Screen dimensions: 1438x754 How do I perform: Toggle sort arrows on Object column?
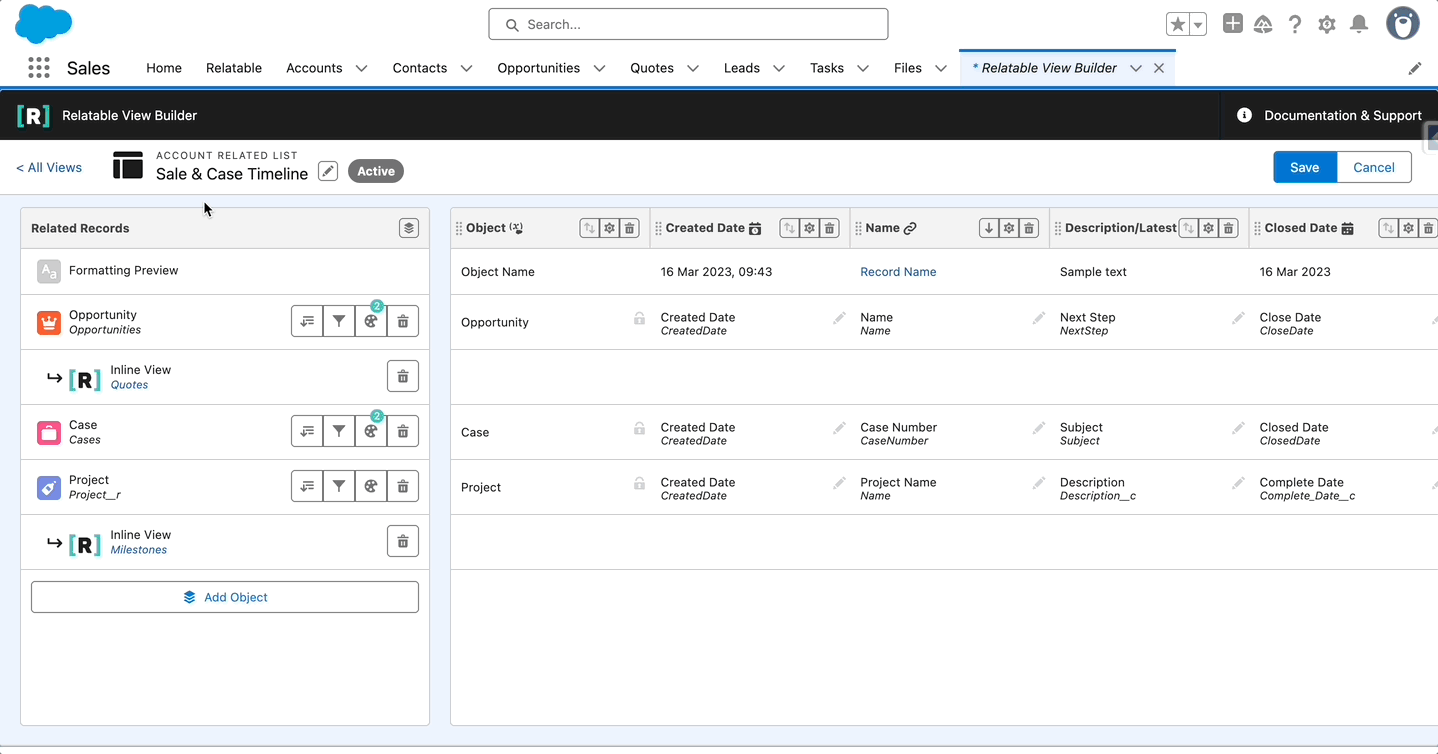point(589,228)
